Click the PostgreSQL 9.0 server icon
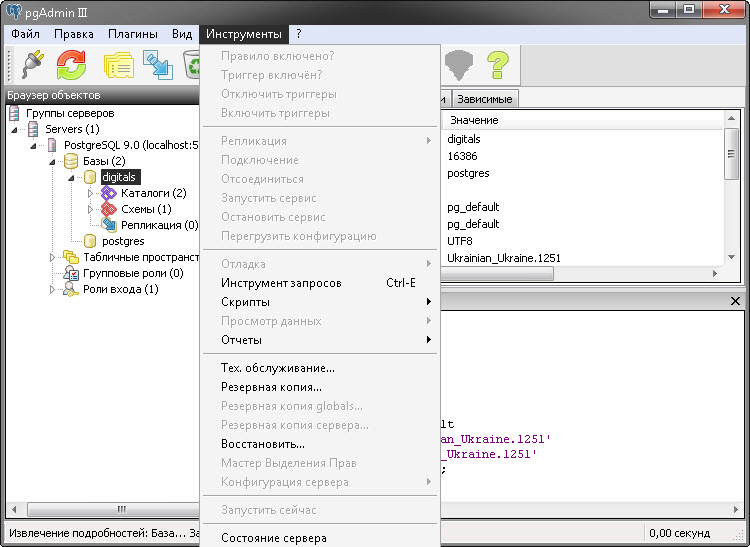 click(52, 145)
